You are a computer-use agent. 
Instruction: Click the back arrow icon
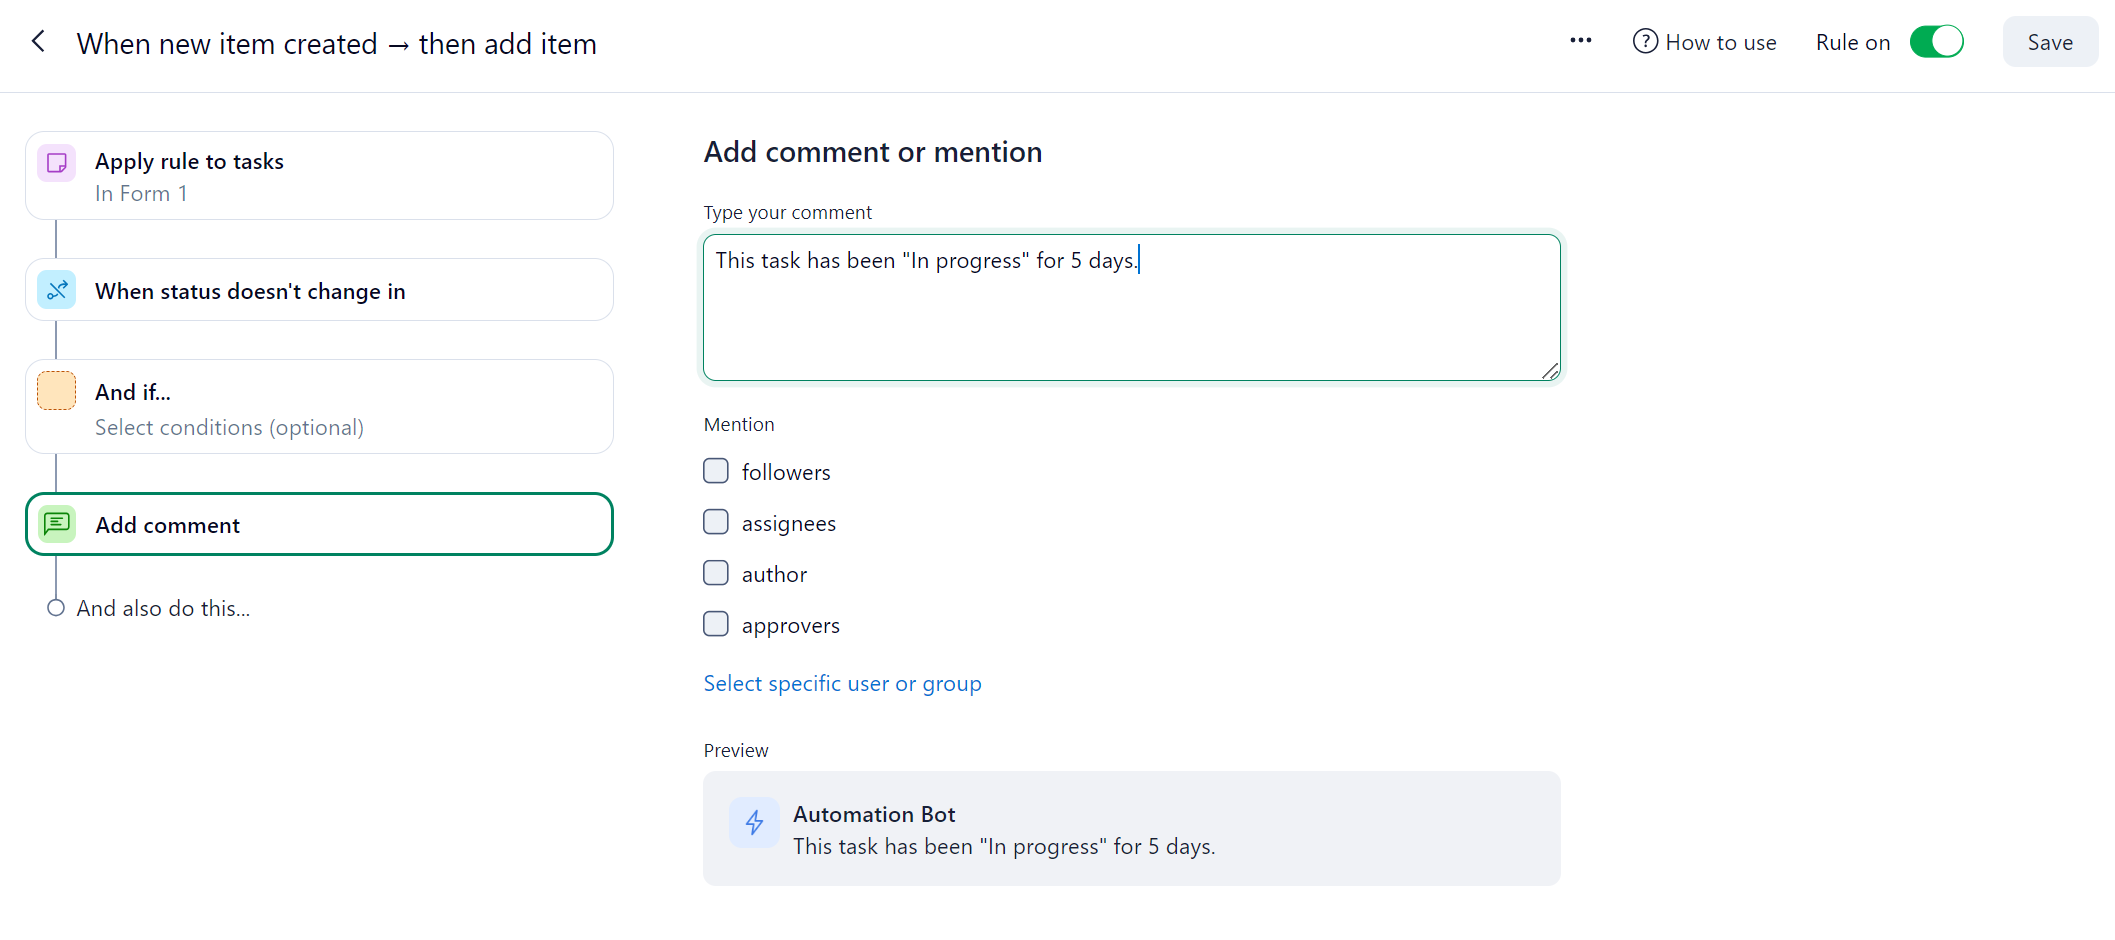click(x=39, y=42)
